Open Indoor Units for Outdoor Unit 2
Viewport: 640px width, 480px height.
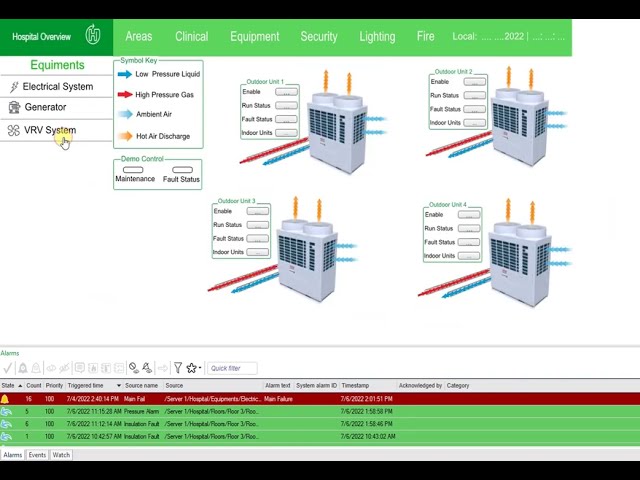coord(475,123)
